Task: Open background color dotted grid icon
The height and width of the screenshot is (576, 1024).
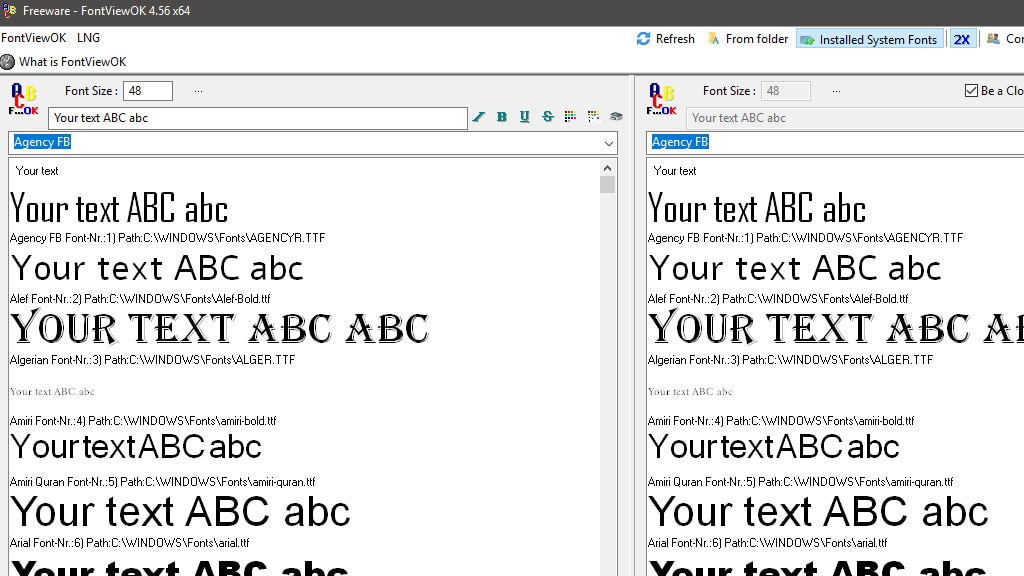Action: (593, 117)
